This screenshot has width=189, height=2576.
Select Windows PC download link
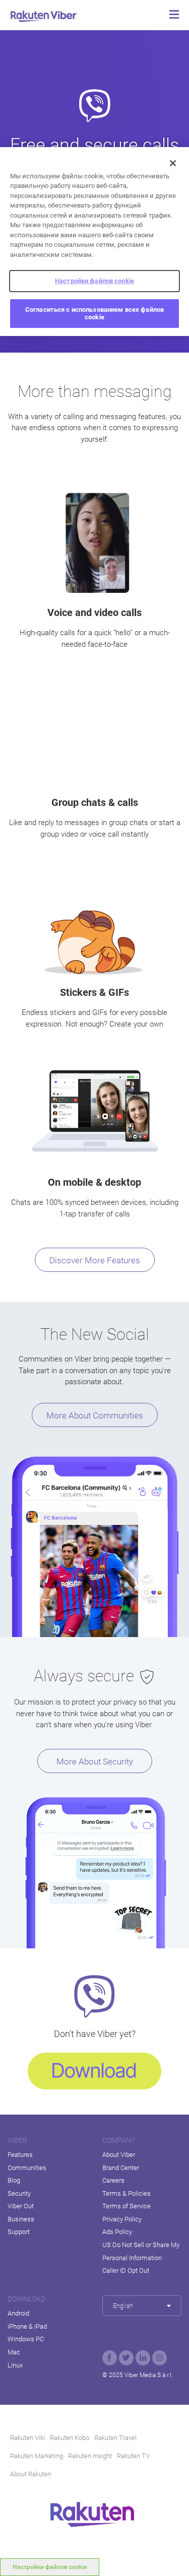(26, 2339)
